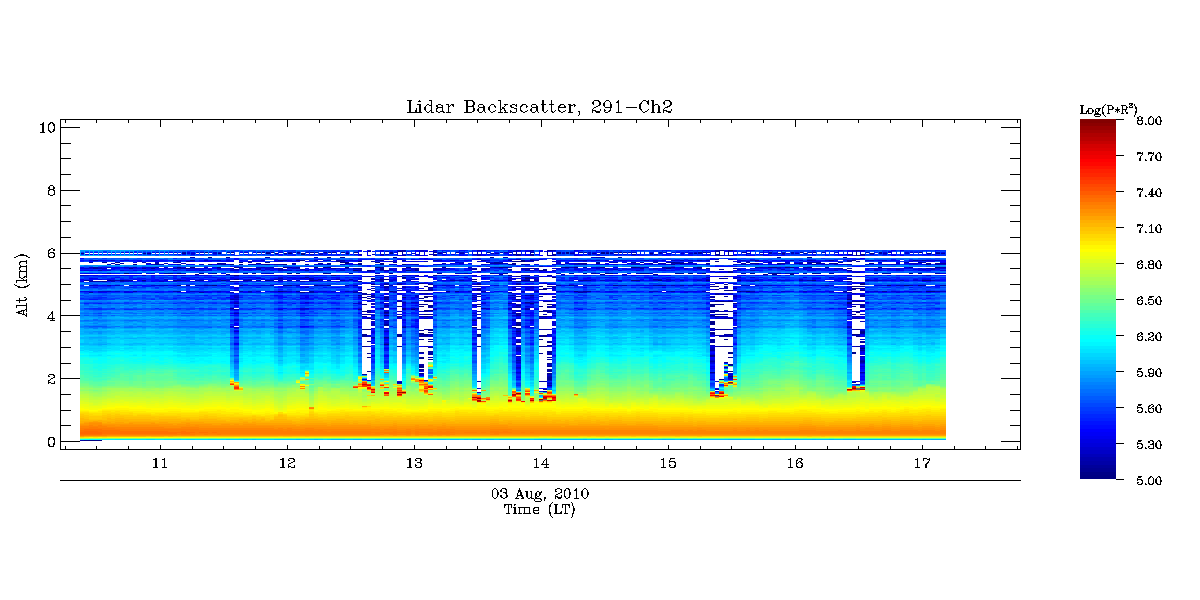This screenshot has width=1200, height=600.
Task: Click the 'Alt (km)' y-axis label
Action: [22, 283]
